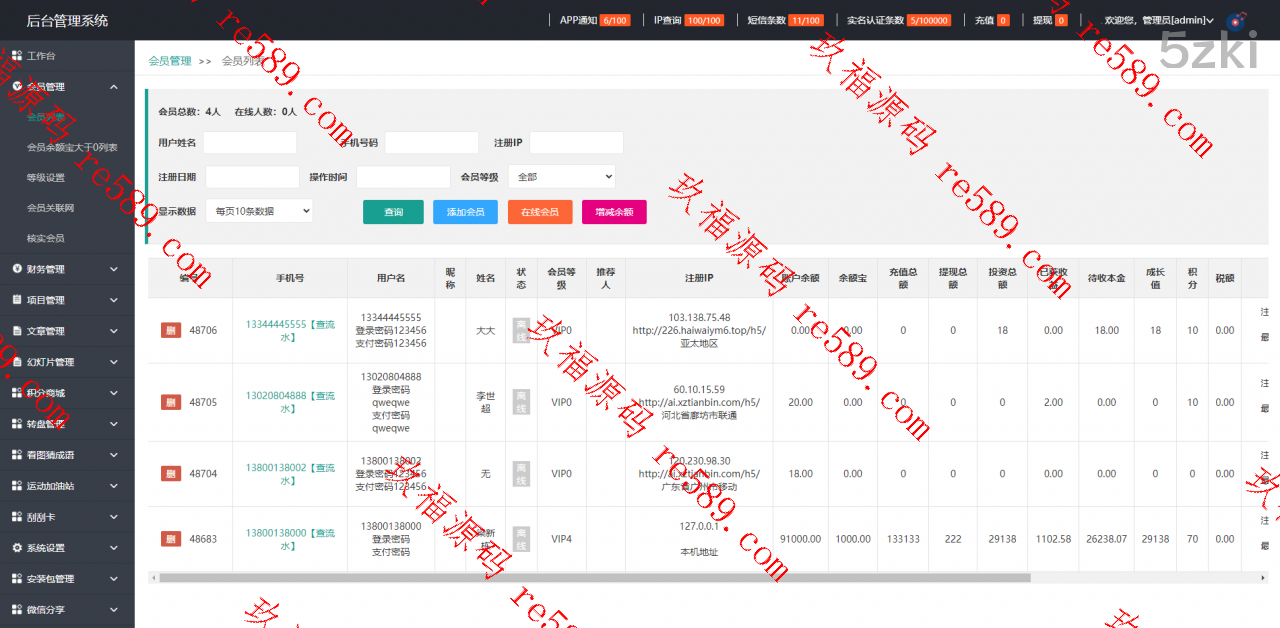Viewport: 1280px width, 628px height.
Task: Click the 财务管理 finance icon
Action: pos(17,269)
